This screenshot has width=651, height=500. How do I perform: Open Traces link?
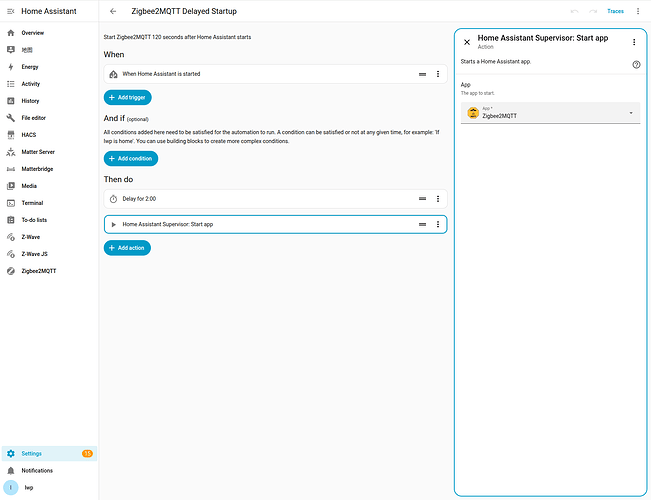615,11
